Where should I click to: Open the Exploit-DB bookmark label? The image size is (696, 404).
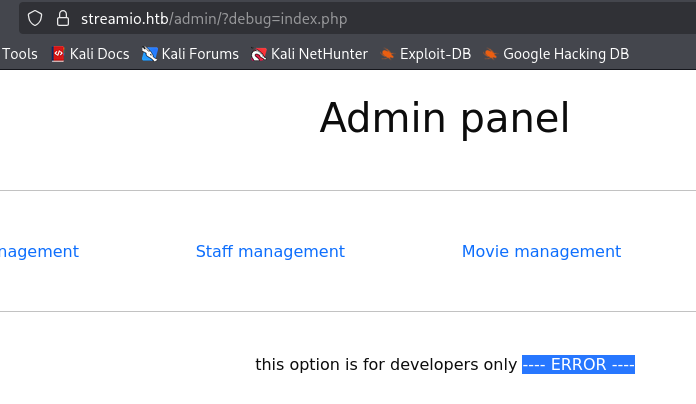pyautogui.click(x=435, y=54)
